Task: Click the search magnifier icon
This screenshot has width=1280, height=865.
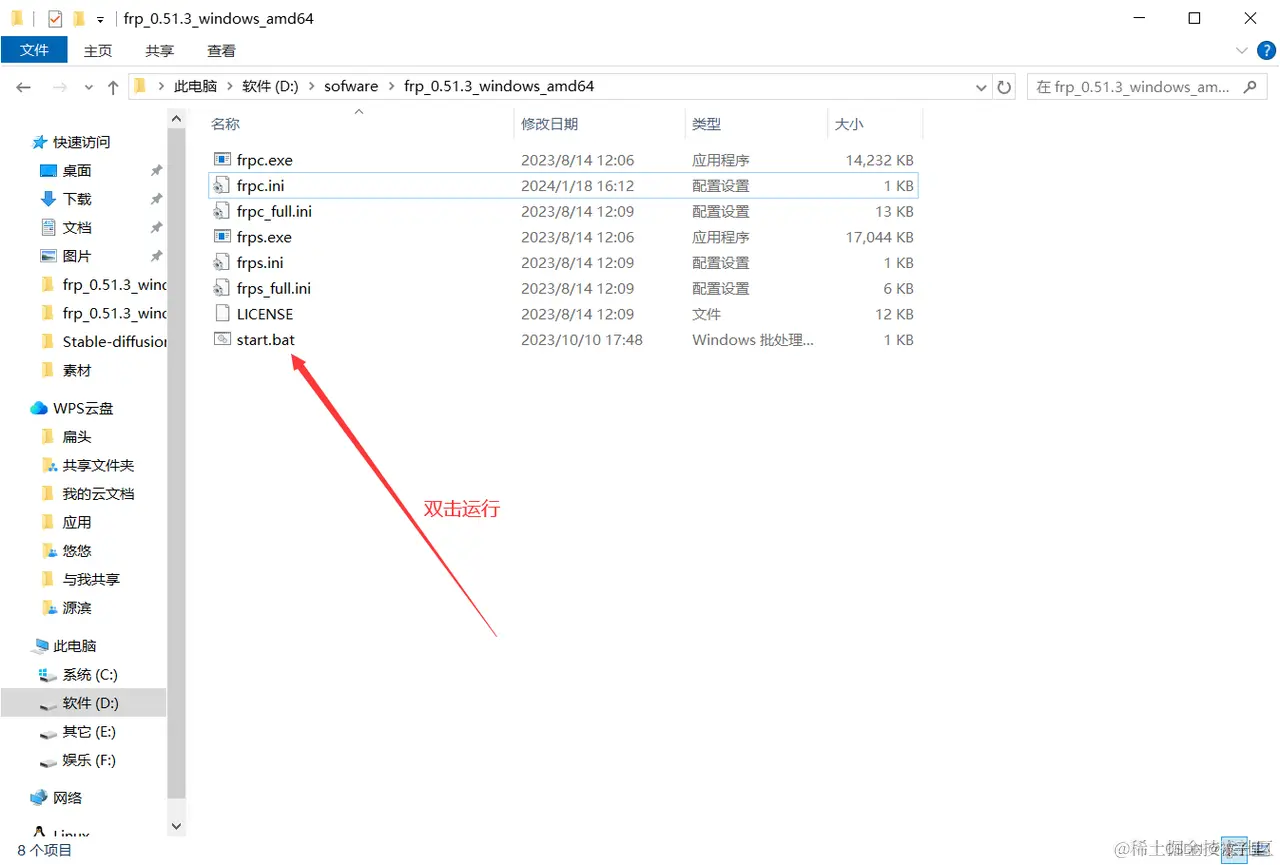Action: tap(1249, 87)
